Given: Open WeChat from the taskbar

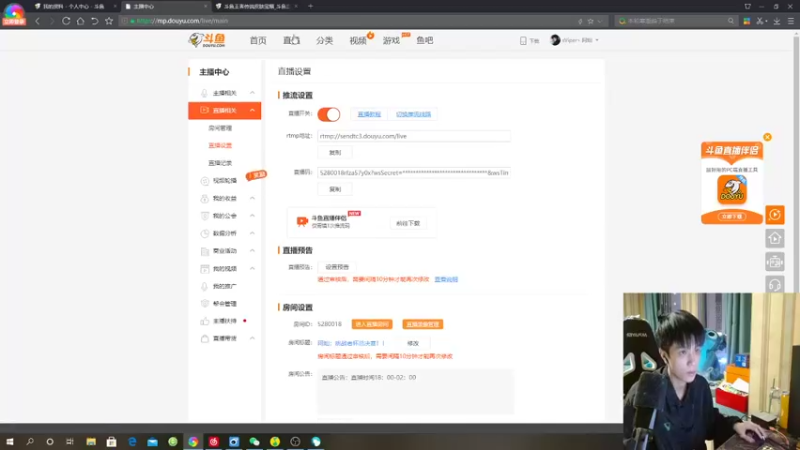Looking at the screenshot, I should pyautogui.click(x=254, y=441).
